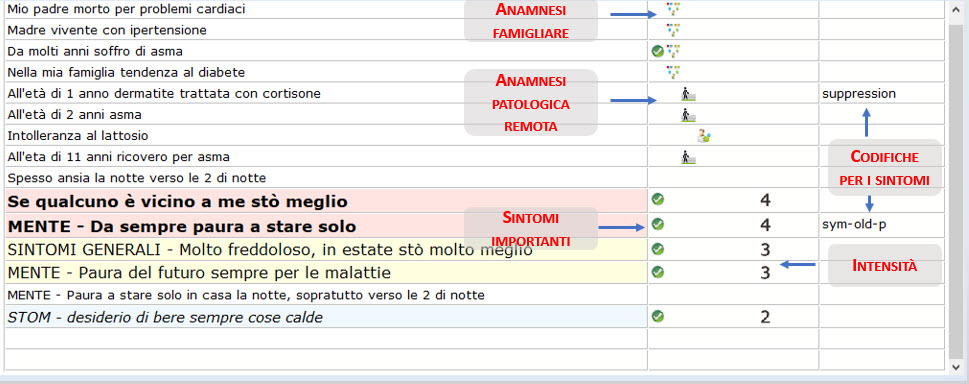Click history icon on 'ricovero per asma' row
Screen dimensions: 969x384
[x=688, y=158]
